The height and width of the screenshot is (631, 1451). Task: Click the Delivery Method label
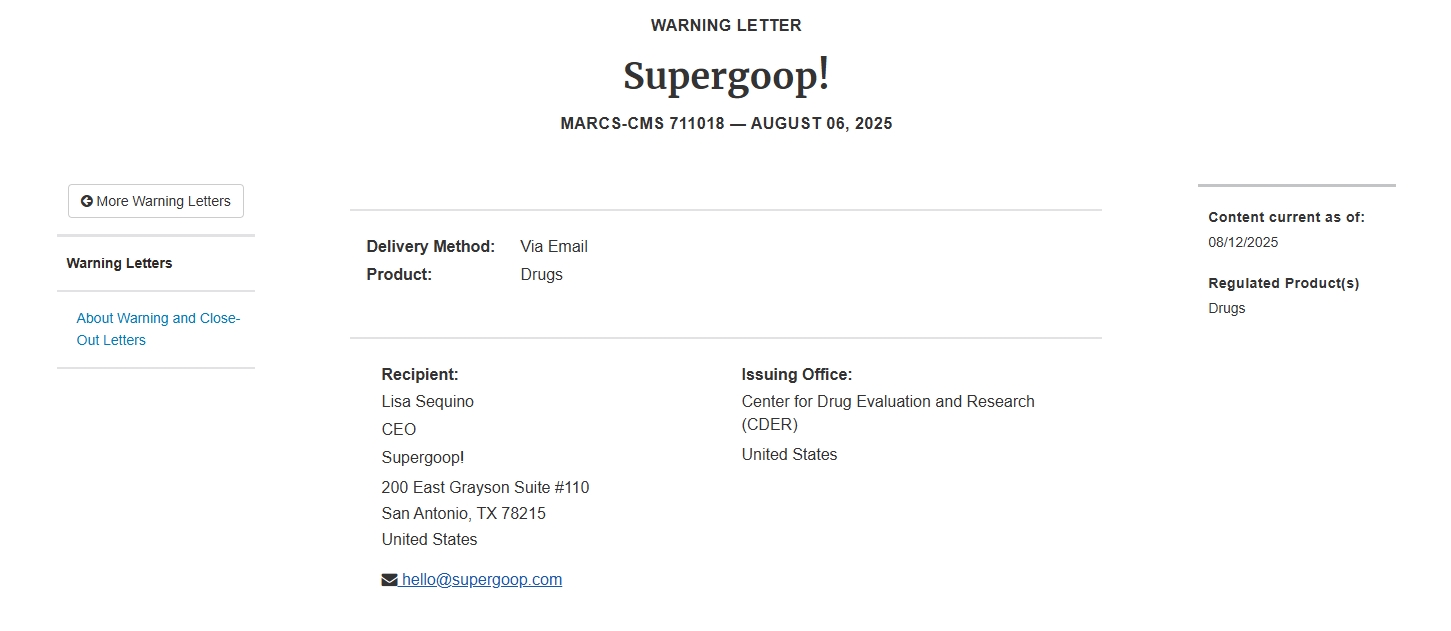pos(431,247)
